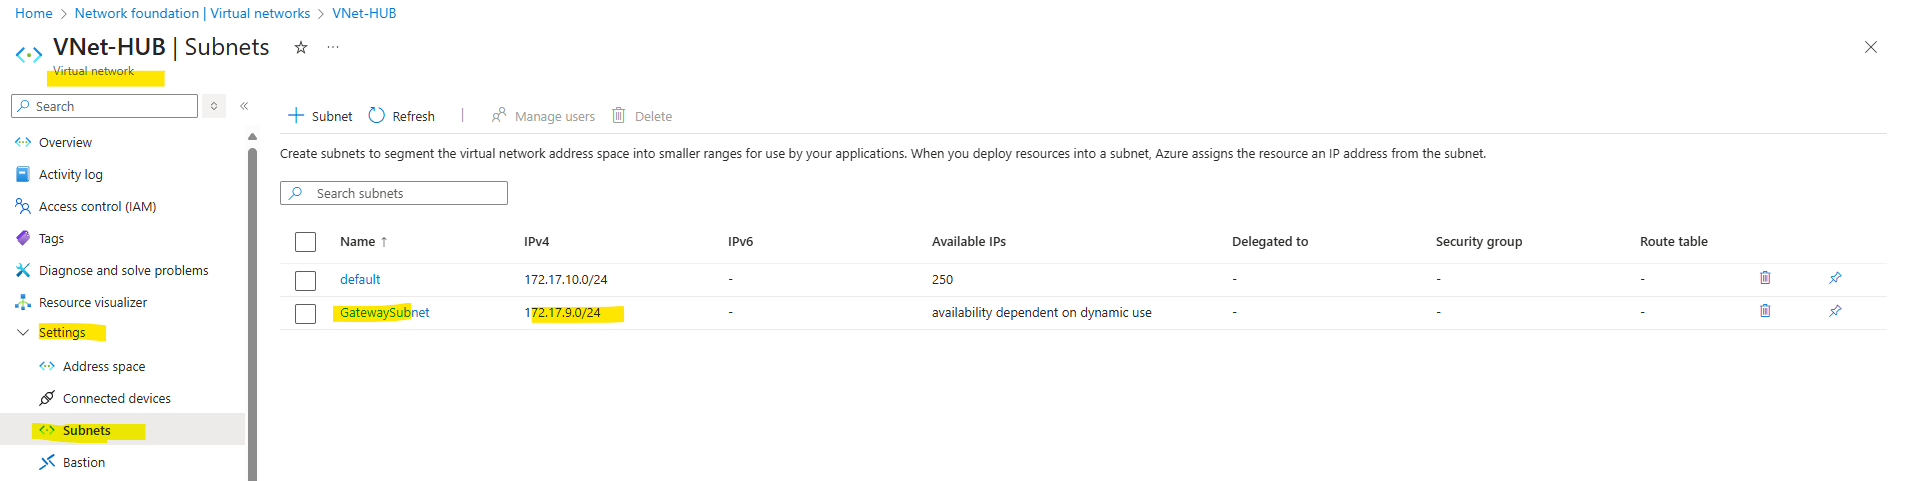
Task: Click the Search subnets field
Action: tap(394, 193)
